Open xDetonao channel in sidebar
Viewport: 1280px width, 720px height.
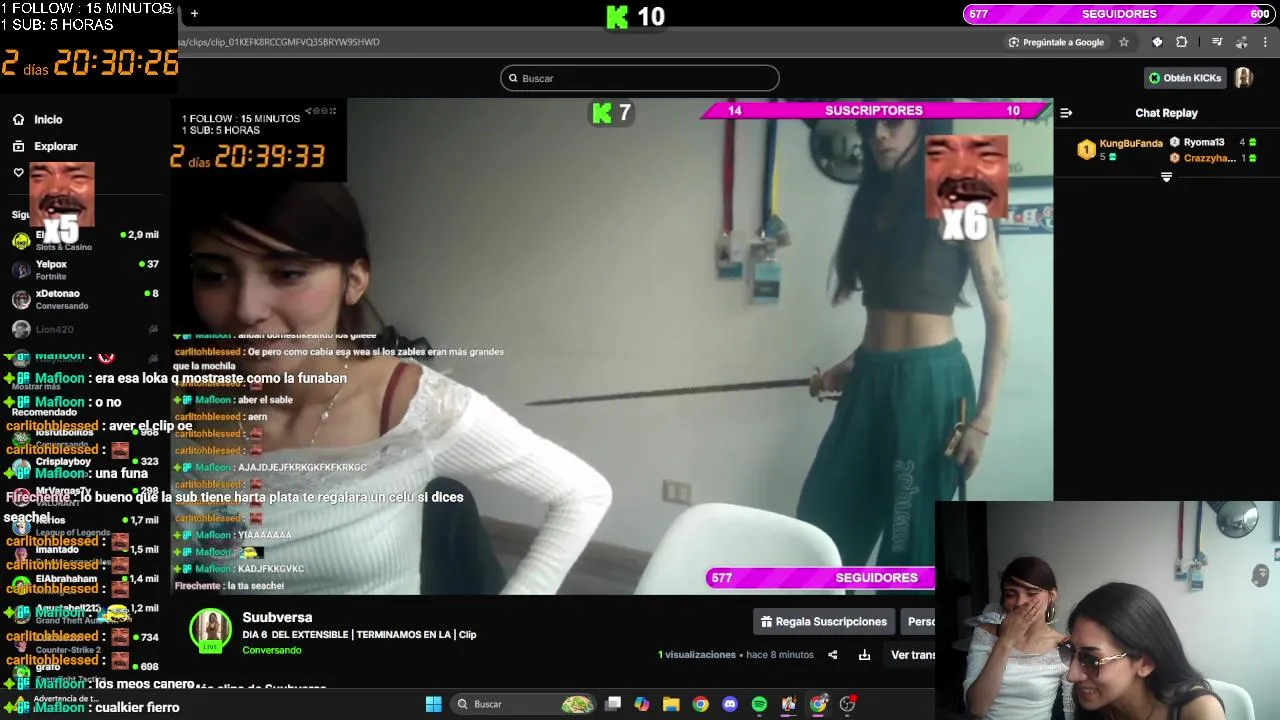pyautogui.click(x=85, y=299)
